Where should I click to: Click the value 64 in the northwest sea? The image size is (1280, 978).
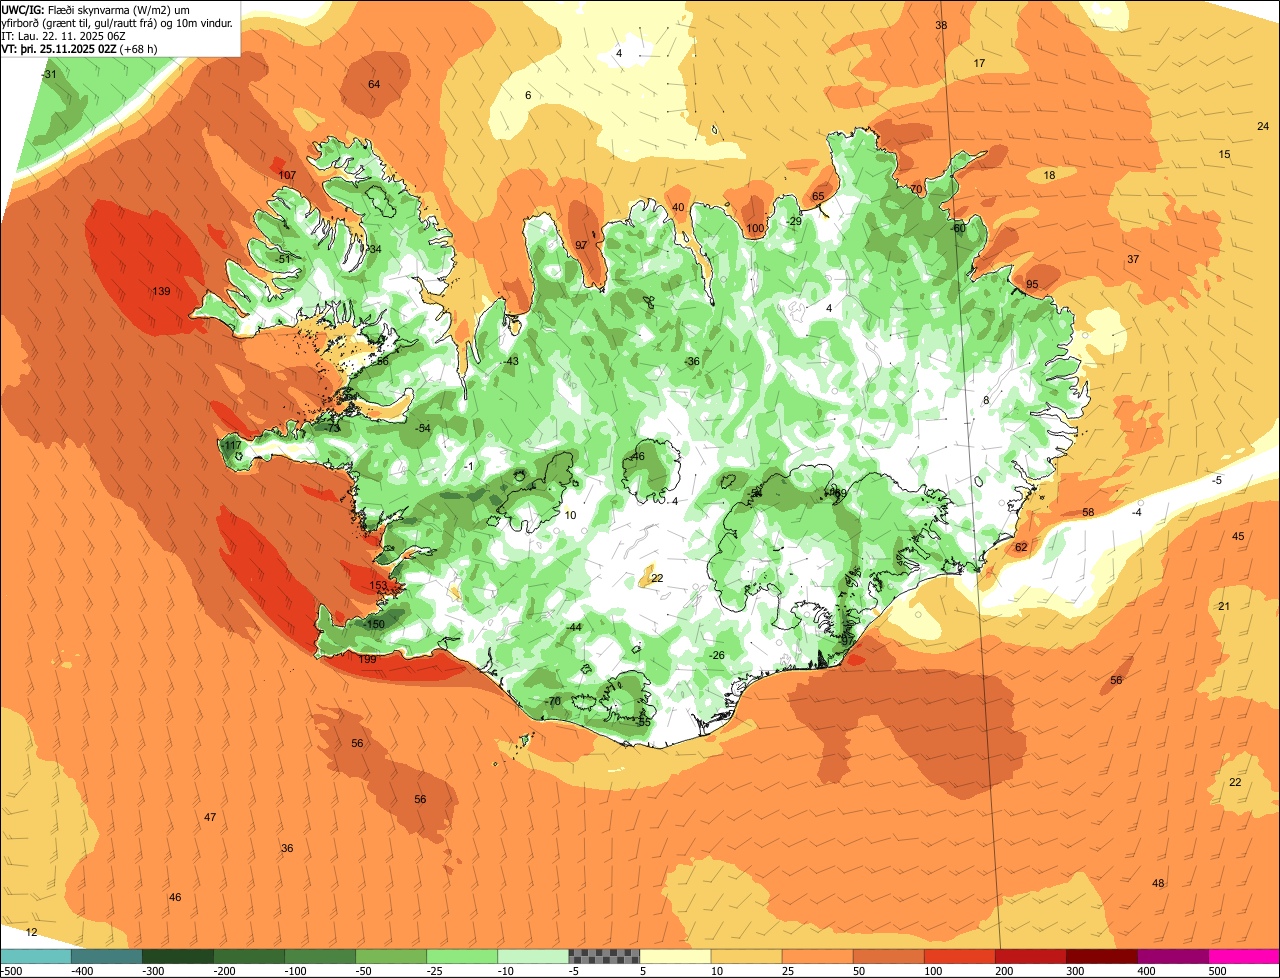(374, 85)
